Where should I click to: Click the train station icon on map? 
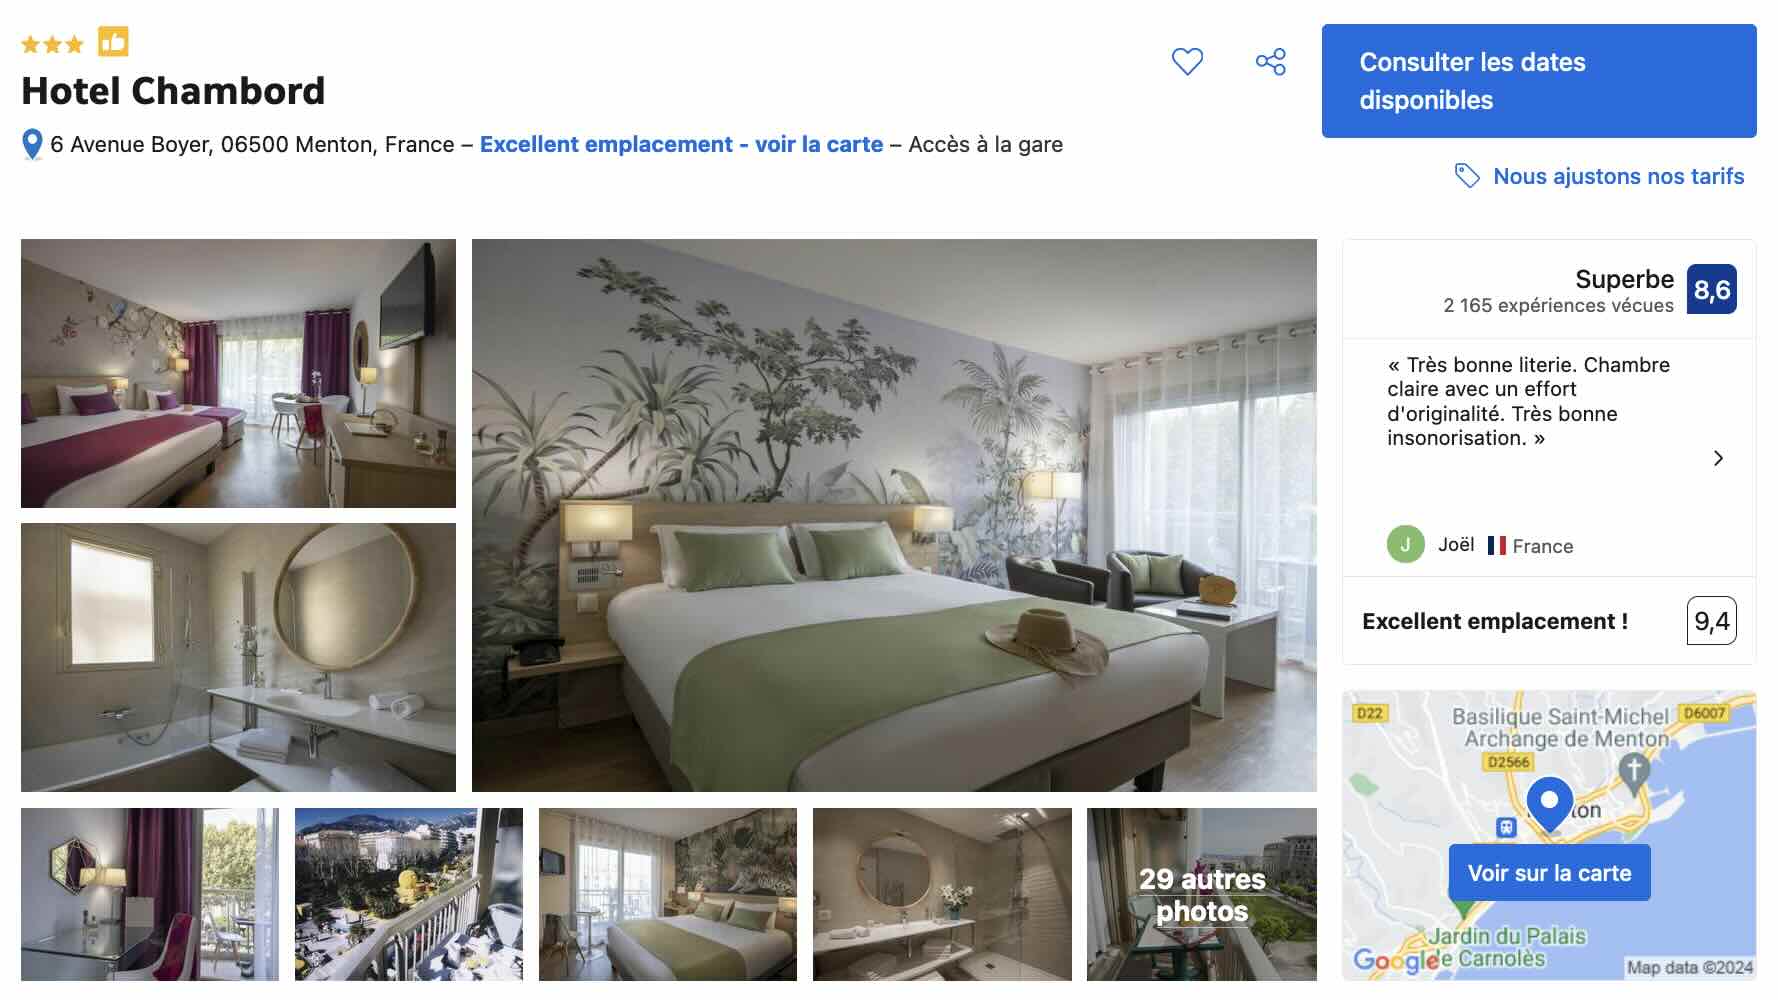pyautogui.click(x=1506, y=828)
